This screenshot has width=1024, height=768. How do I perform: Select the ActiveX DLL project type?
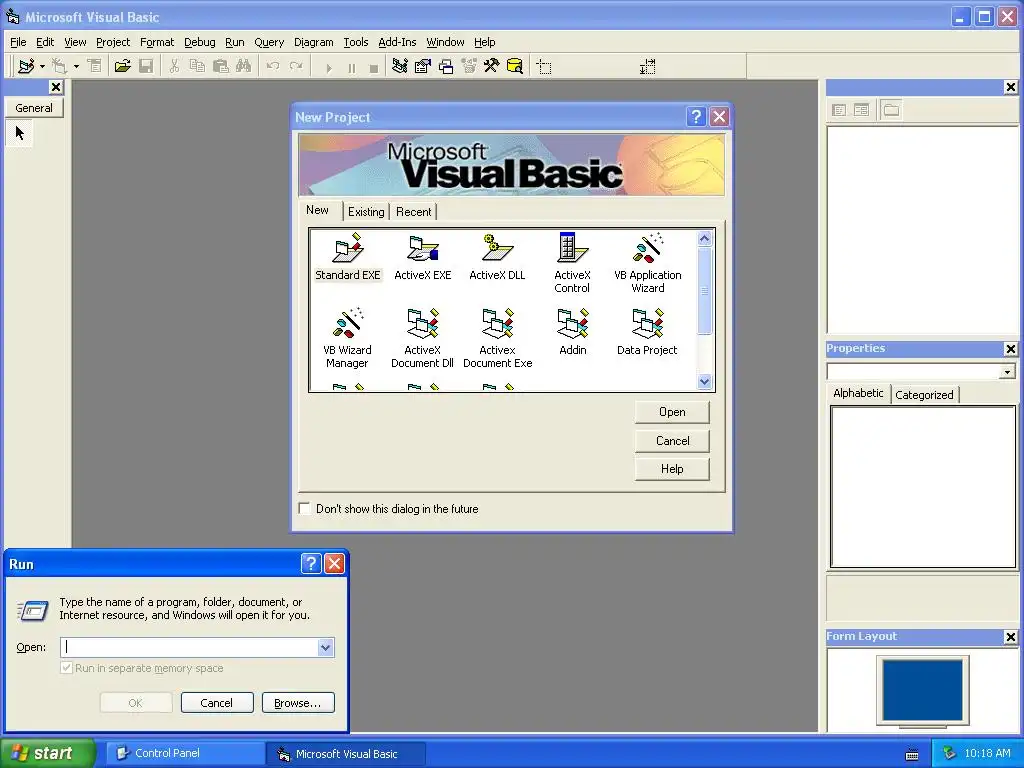coord(497,257)
